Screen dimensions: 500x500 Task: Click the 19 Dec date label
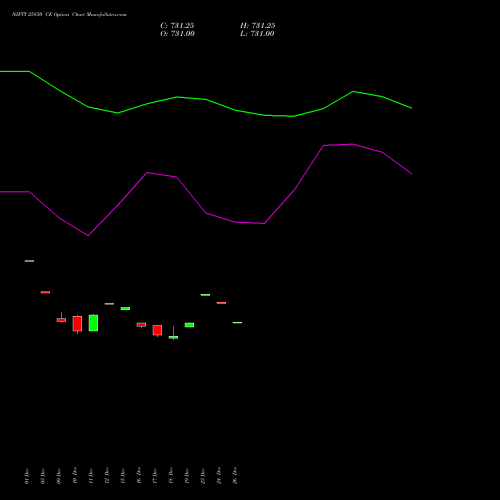point(187,476)
